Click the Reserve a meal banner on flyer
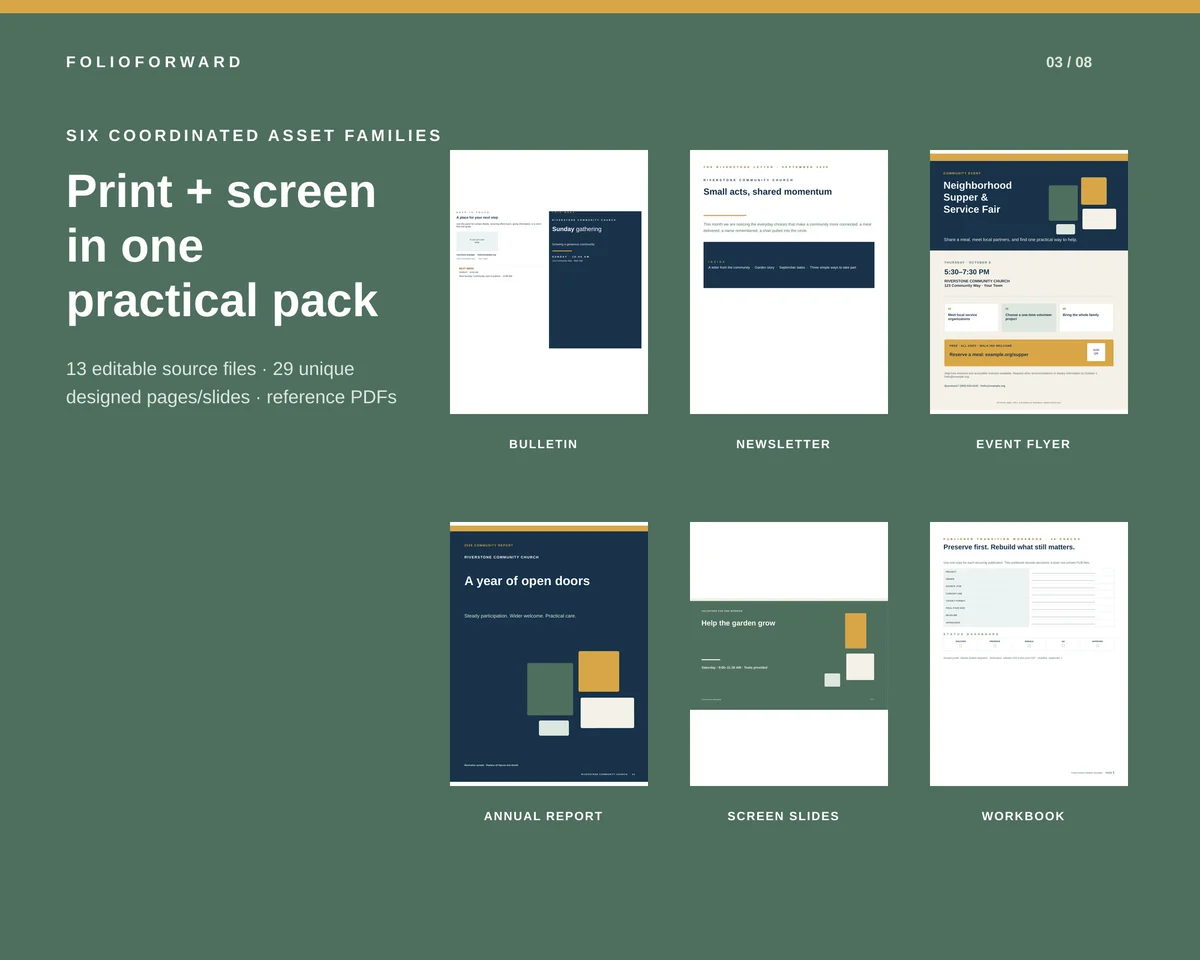The image size is (1200, 960). pos(1029,353)
